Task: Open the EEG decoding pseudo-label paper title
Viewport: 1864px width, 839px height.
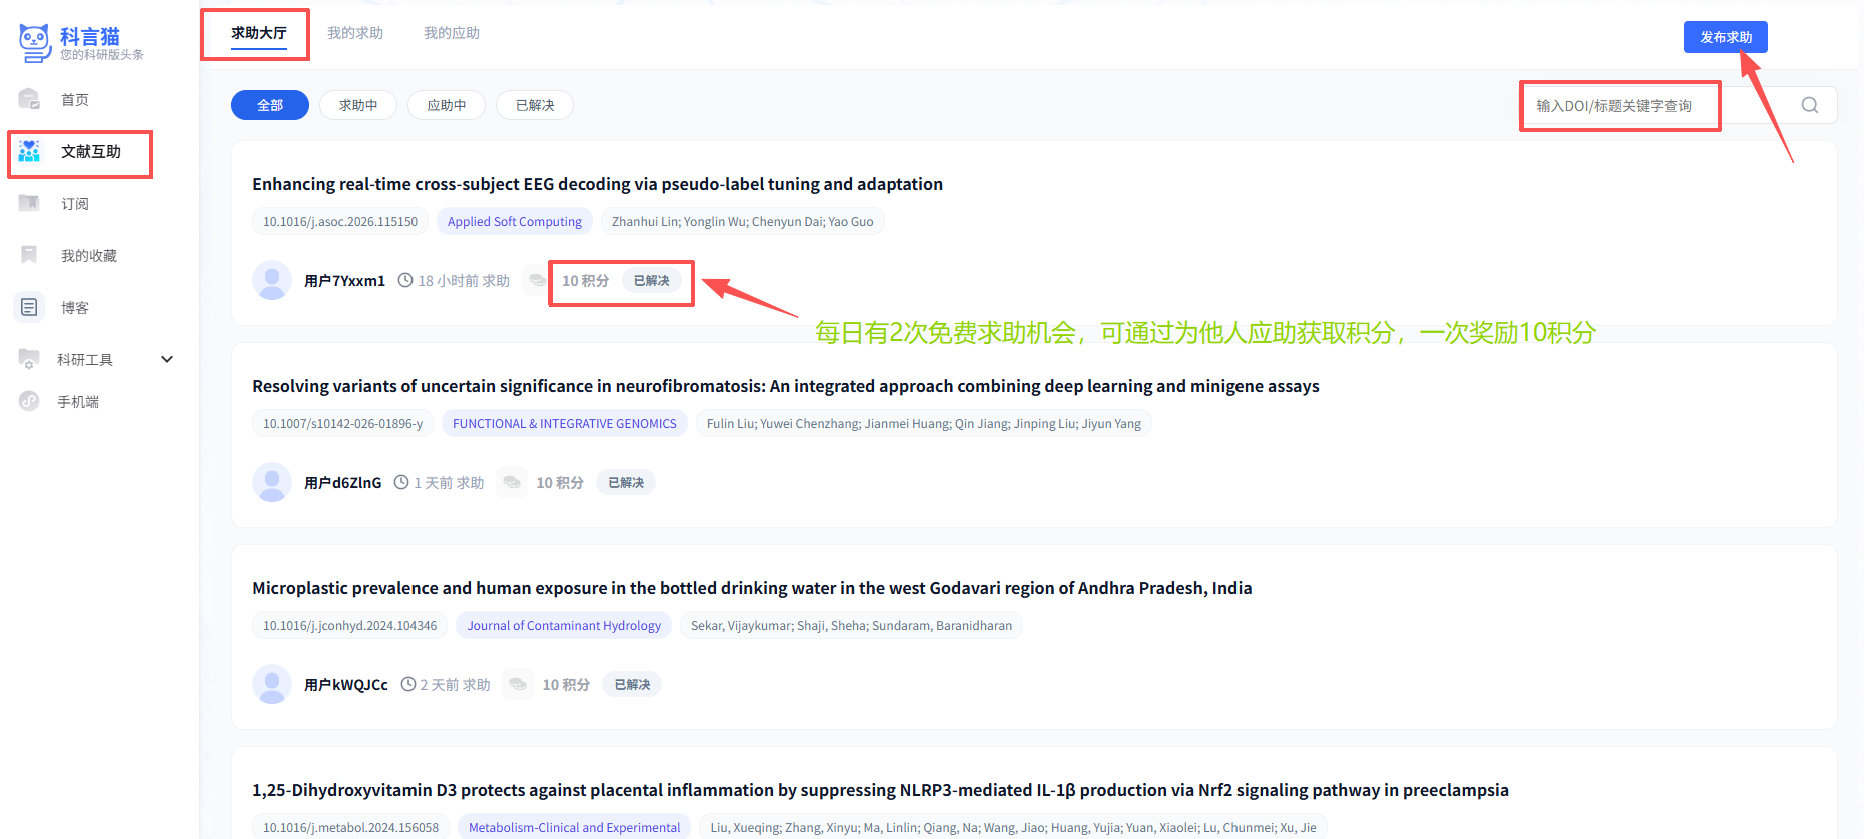Action: [x=597, y=184]
